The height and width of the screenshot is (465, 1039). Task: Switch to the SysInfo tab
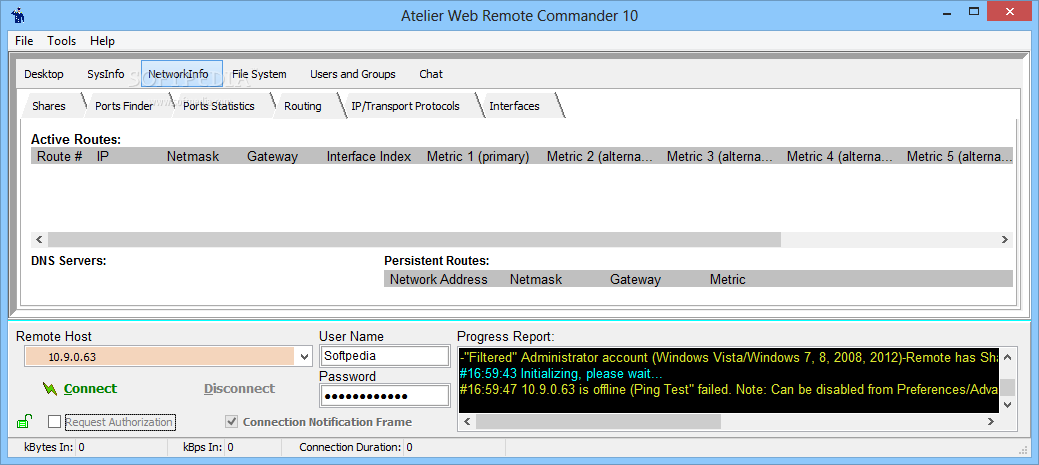(x=105, y=74)
